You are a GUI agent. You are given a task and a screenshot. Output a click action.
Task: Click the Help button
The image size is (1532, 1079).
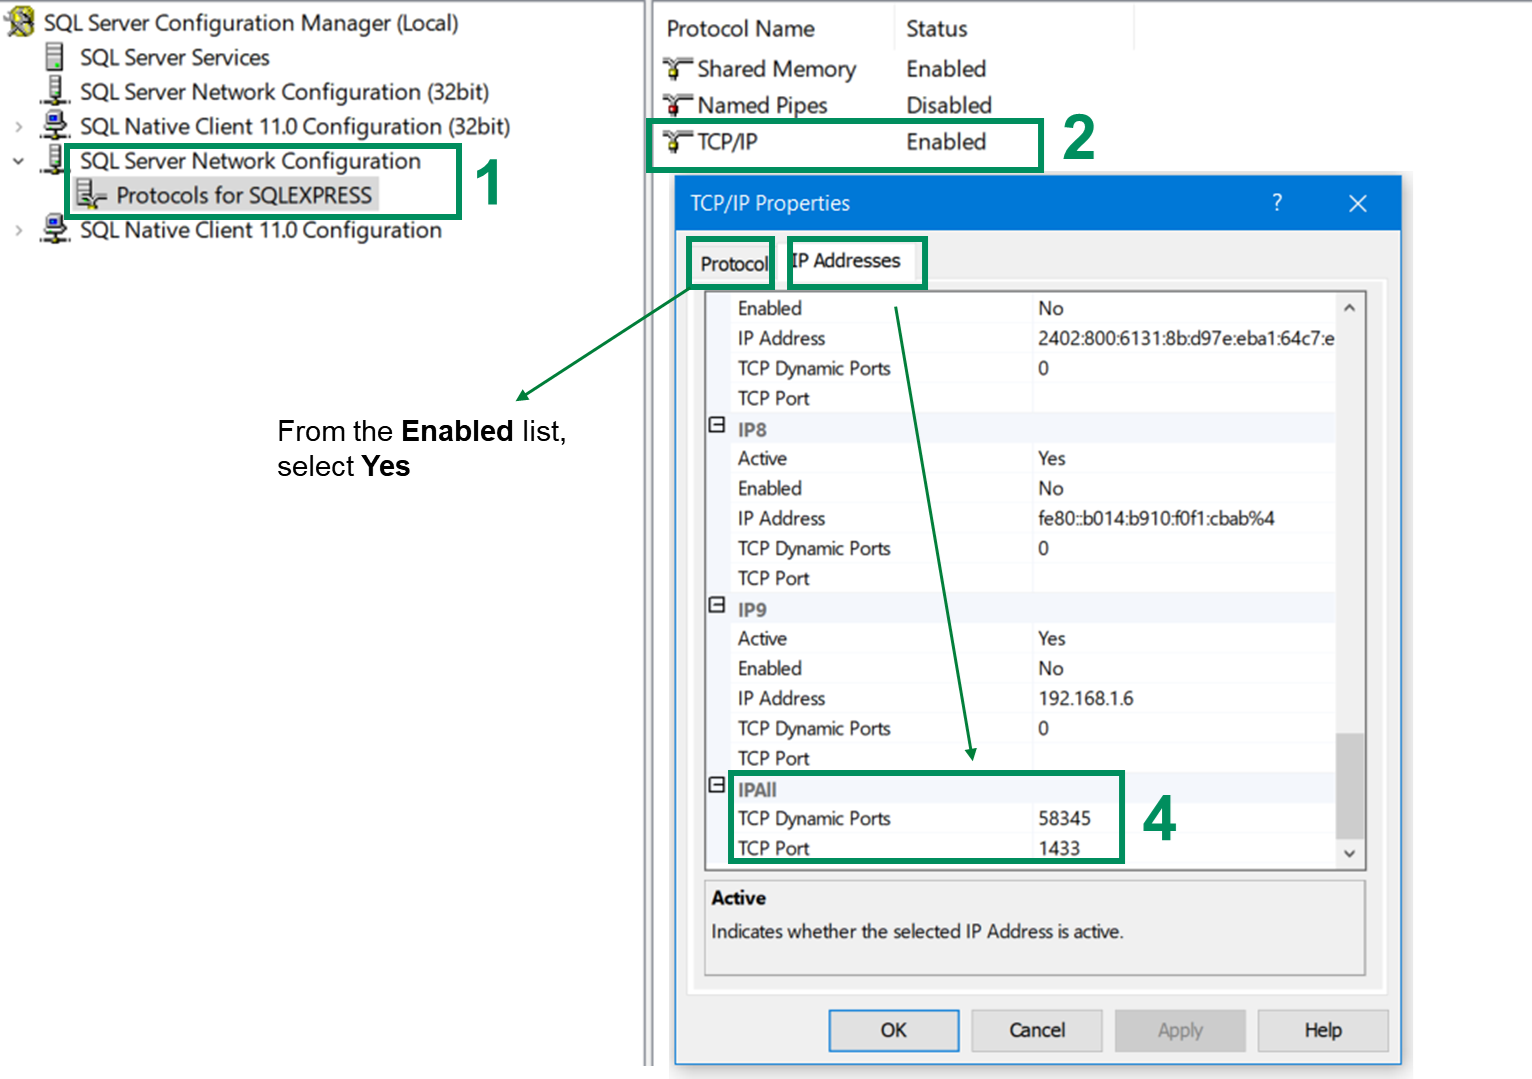(1323, 1030)
